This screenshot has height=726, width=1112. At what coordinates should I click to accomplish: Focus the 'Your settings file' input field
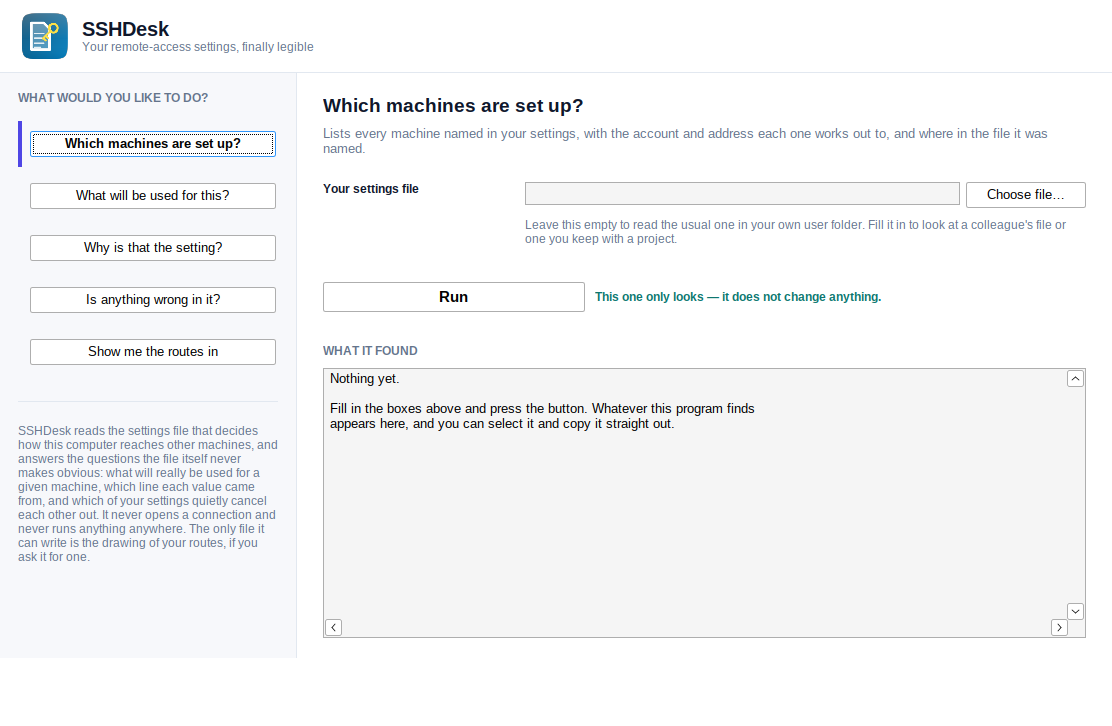click(x=742, y=194)
